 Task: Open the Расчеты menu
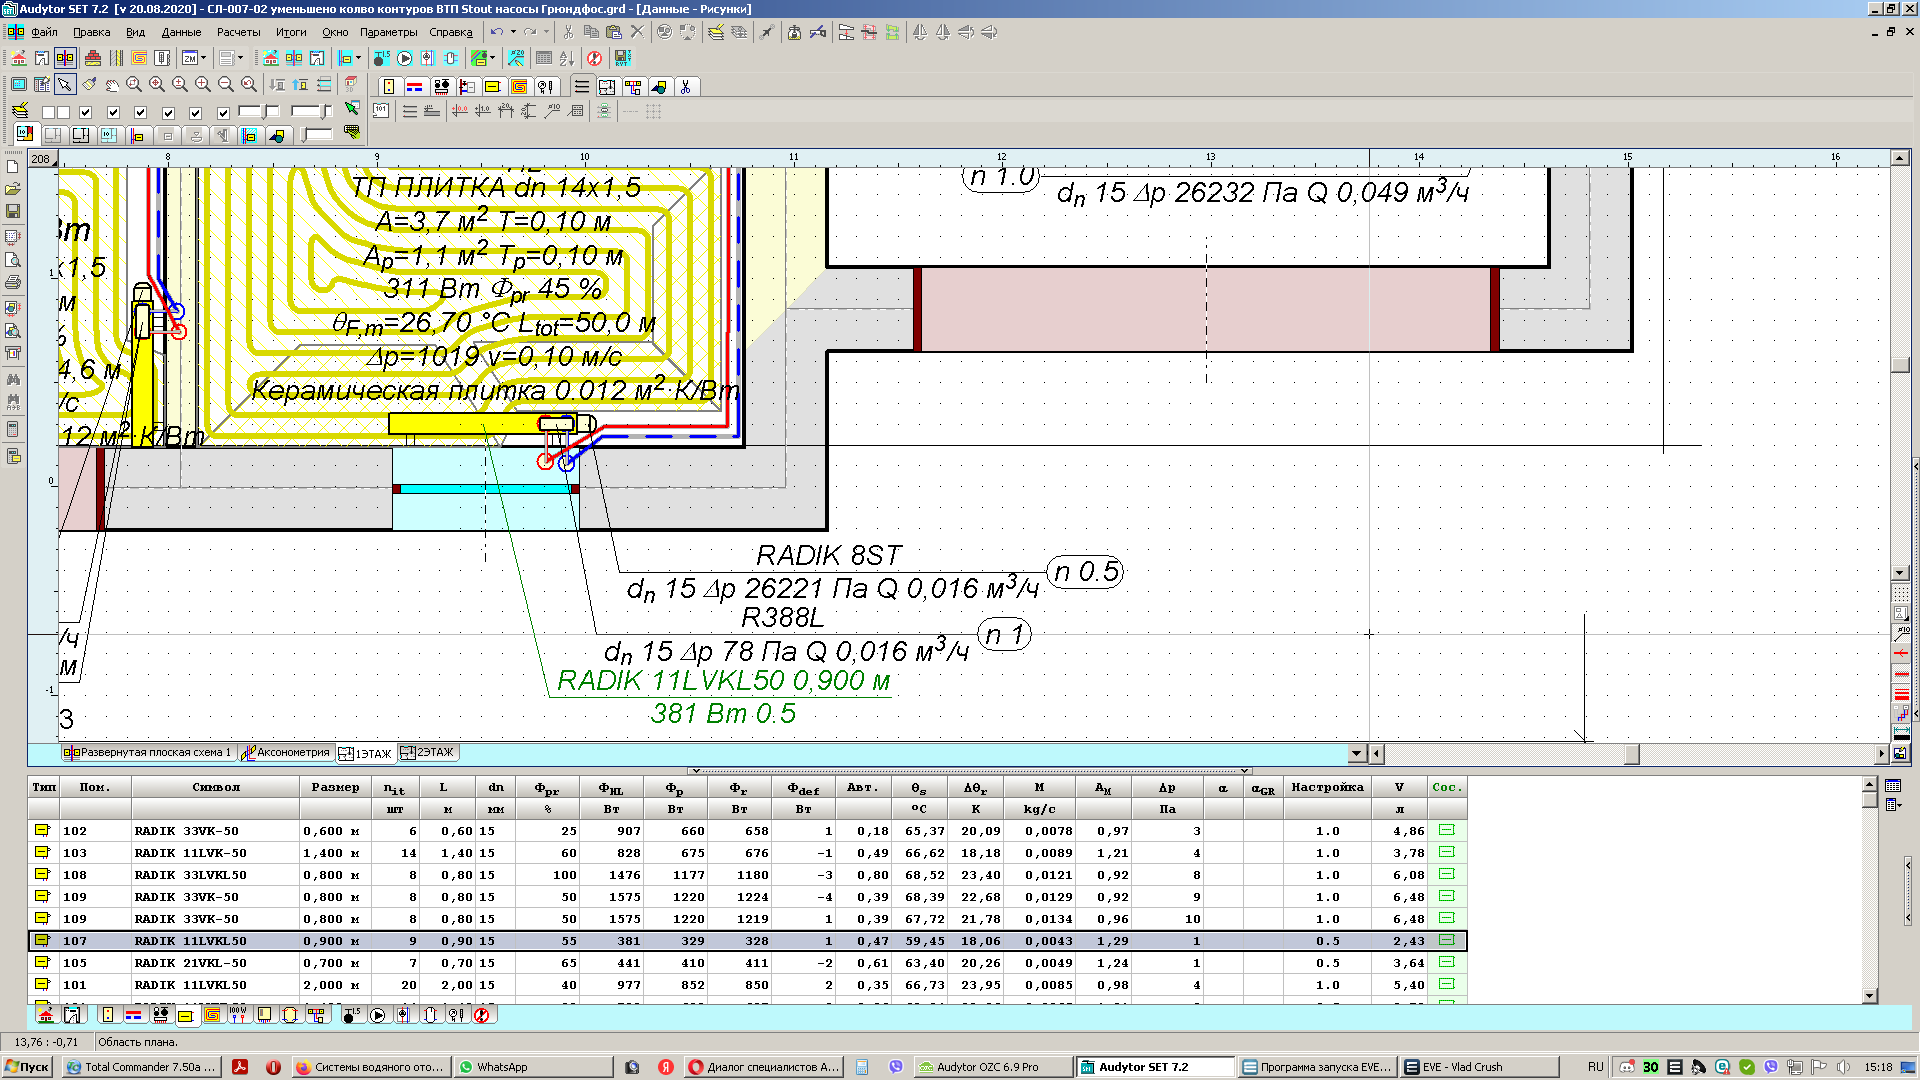[238, 32]
